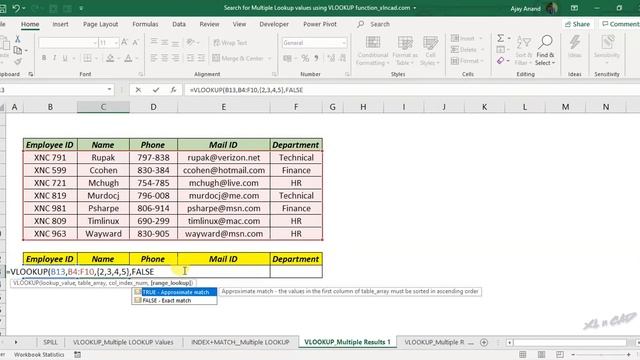This screenshot has width=640, height=360.
Task: Select column C header
Action: coord(103,107)
